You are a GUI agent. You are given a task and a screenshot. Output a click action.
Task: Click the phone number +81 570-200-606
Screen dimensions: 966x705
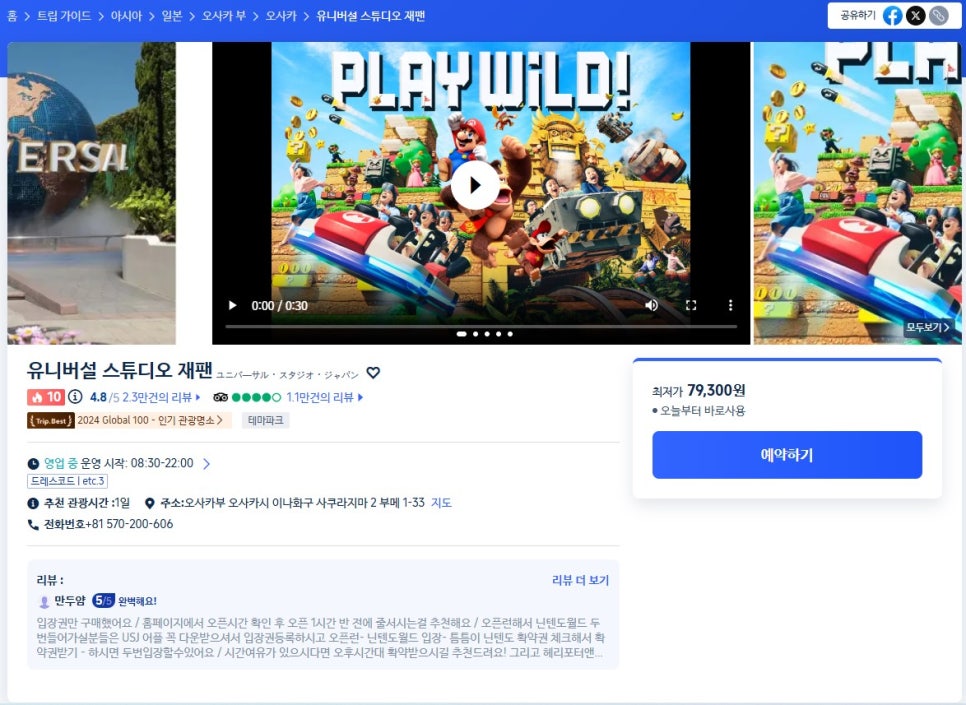129,524
